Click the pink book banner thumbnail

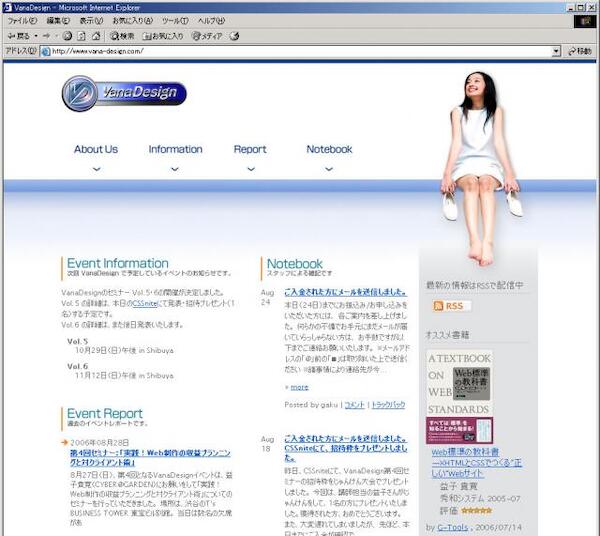point(459,430)
